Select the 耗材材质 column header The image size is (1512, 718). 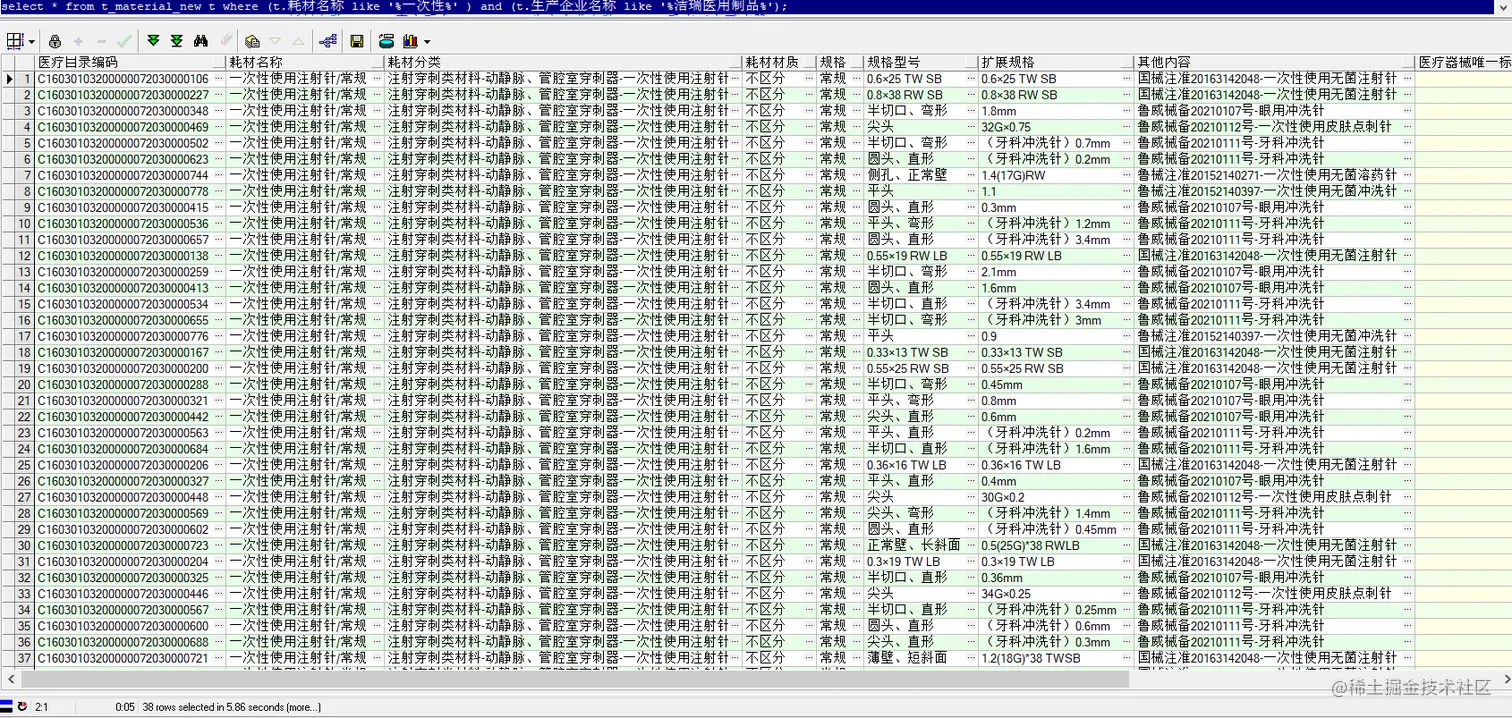pos(779,62)
